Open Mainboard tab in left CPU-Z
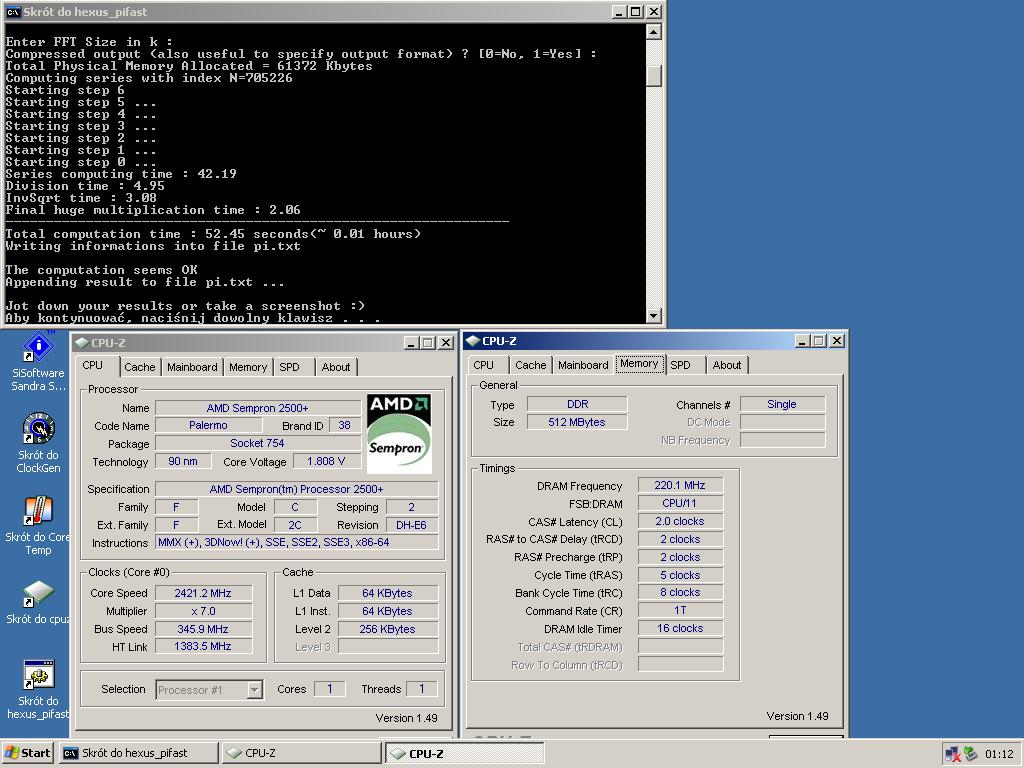 (192, 367)
